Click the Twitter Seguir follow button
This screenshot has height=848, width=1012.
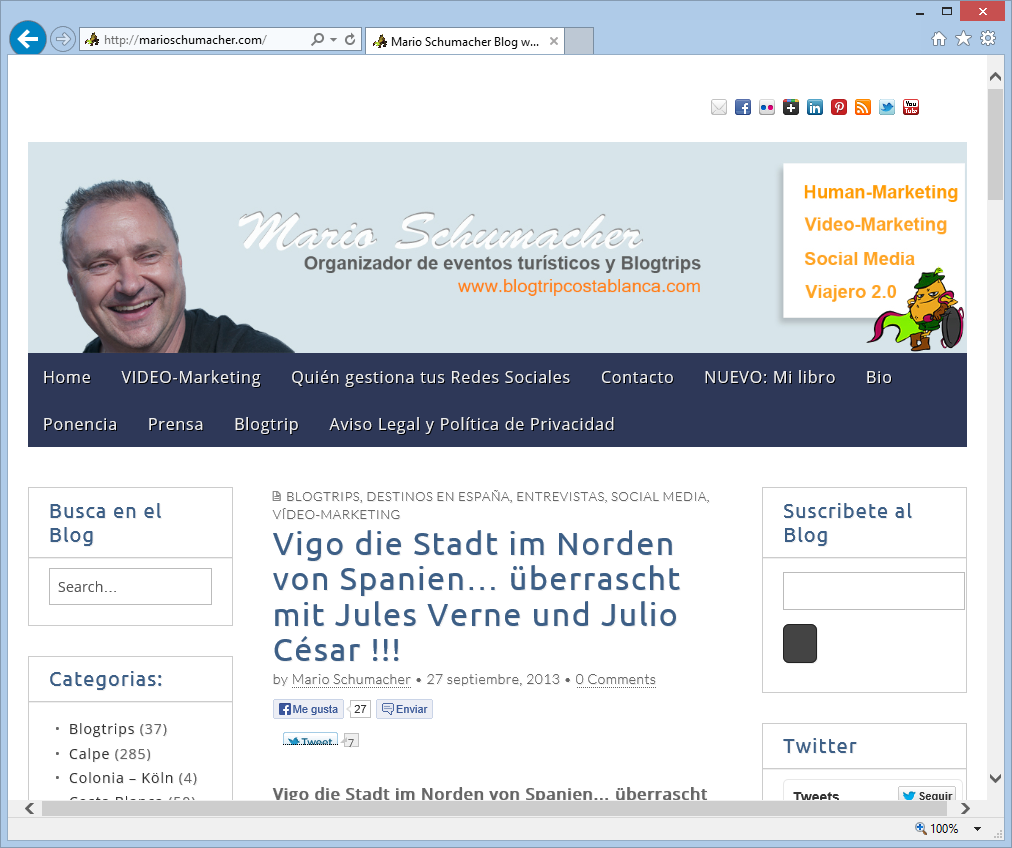pos(926,795)
